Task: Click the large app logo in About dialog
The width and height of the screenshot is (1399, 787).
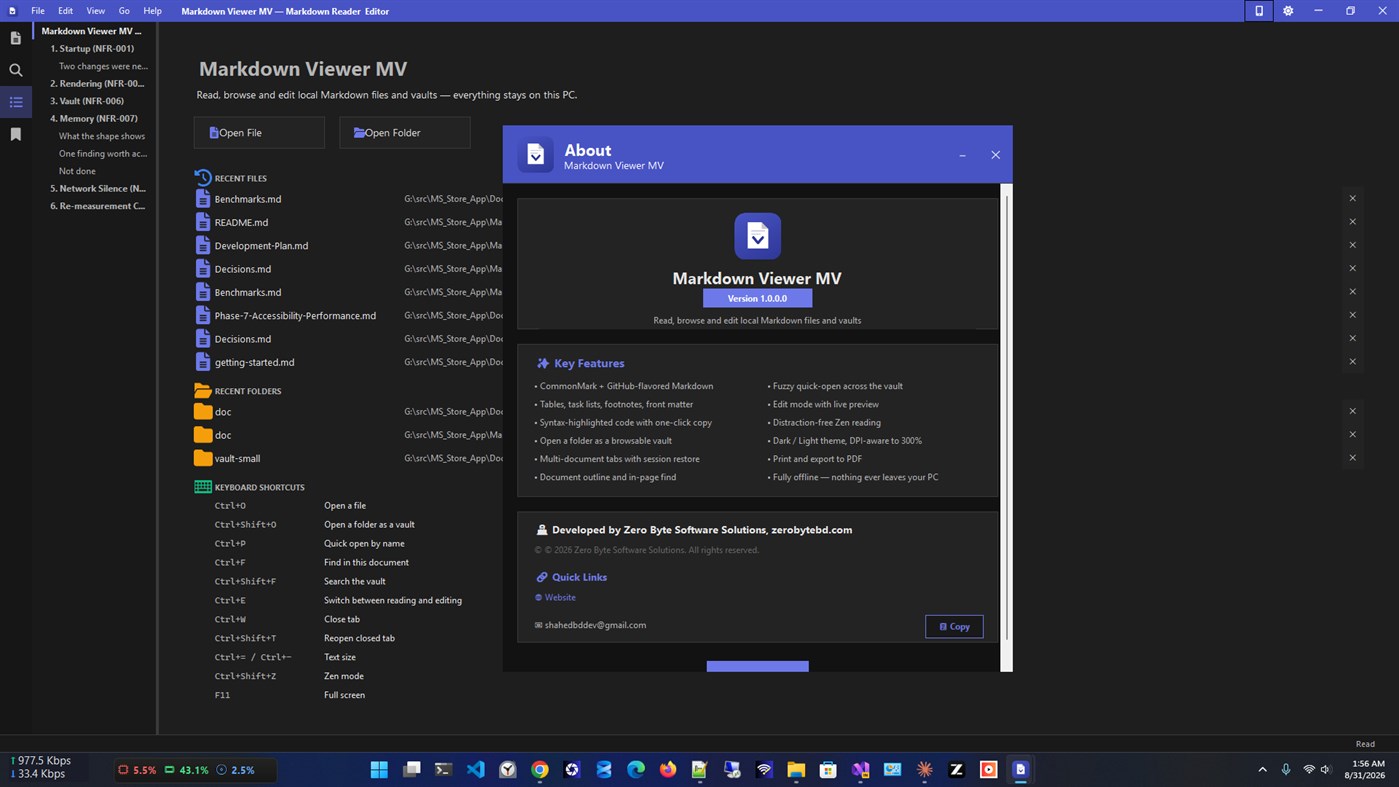Action: tap(757, 236)
